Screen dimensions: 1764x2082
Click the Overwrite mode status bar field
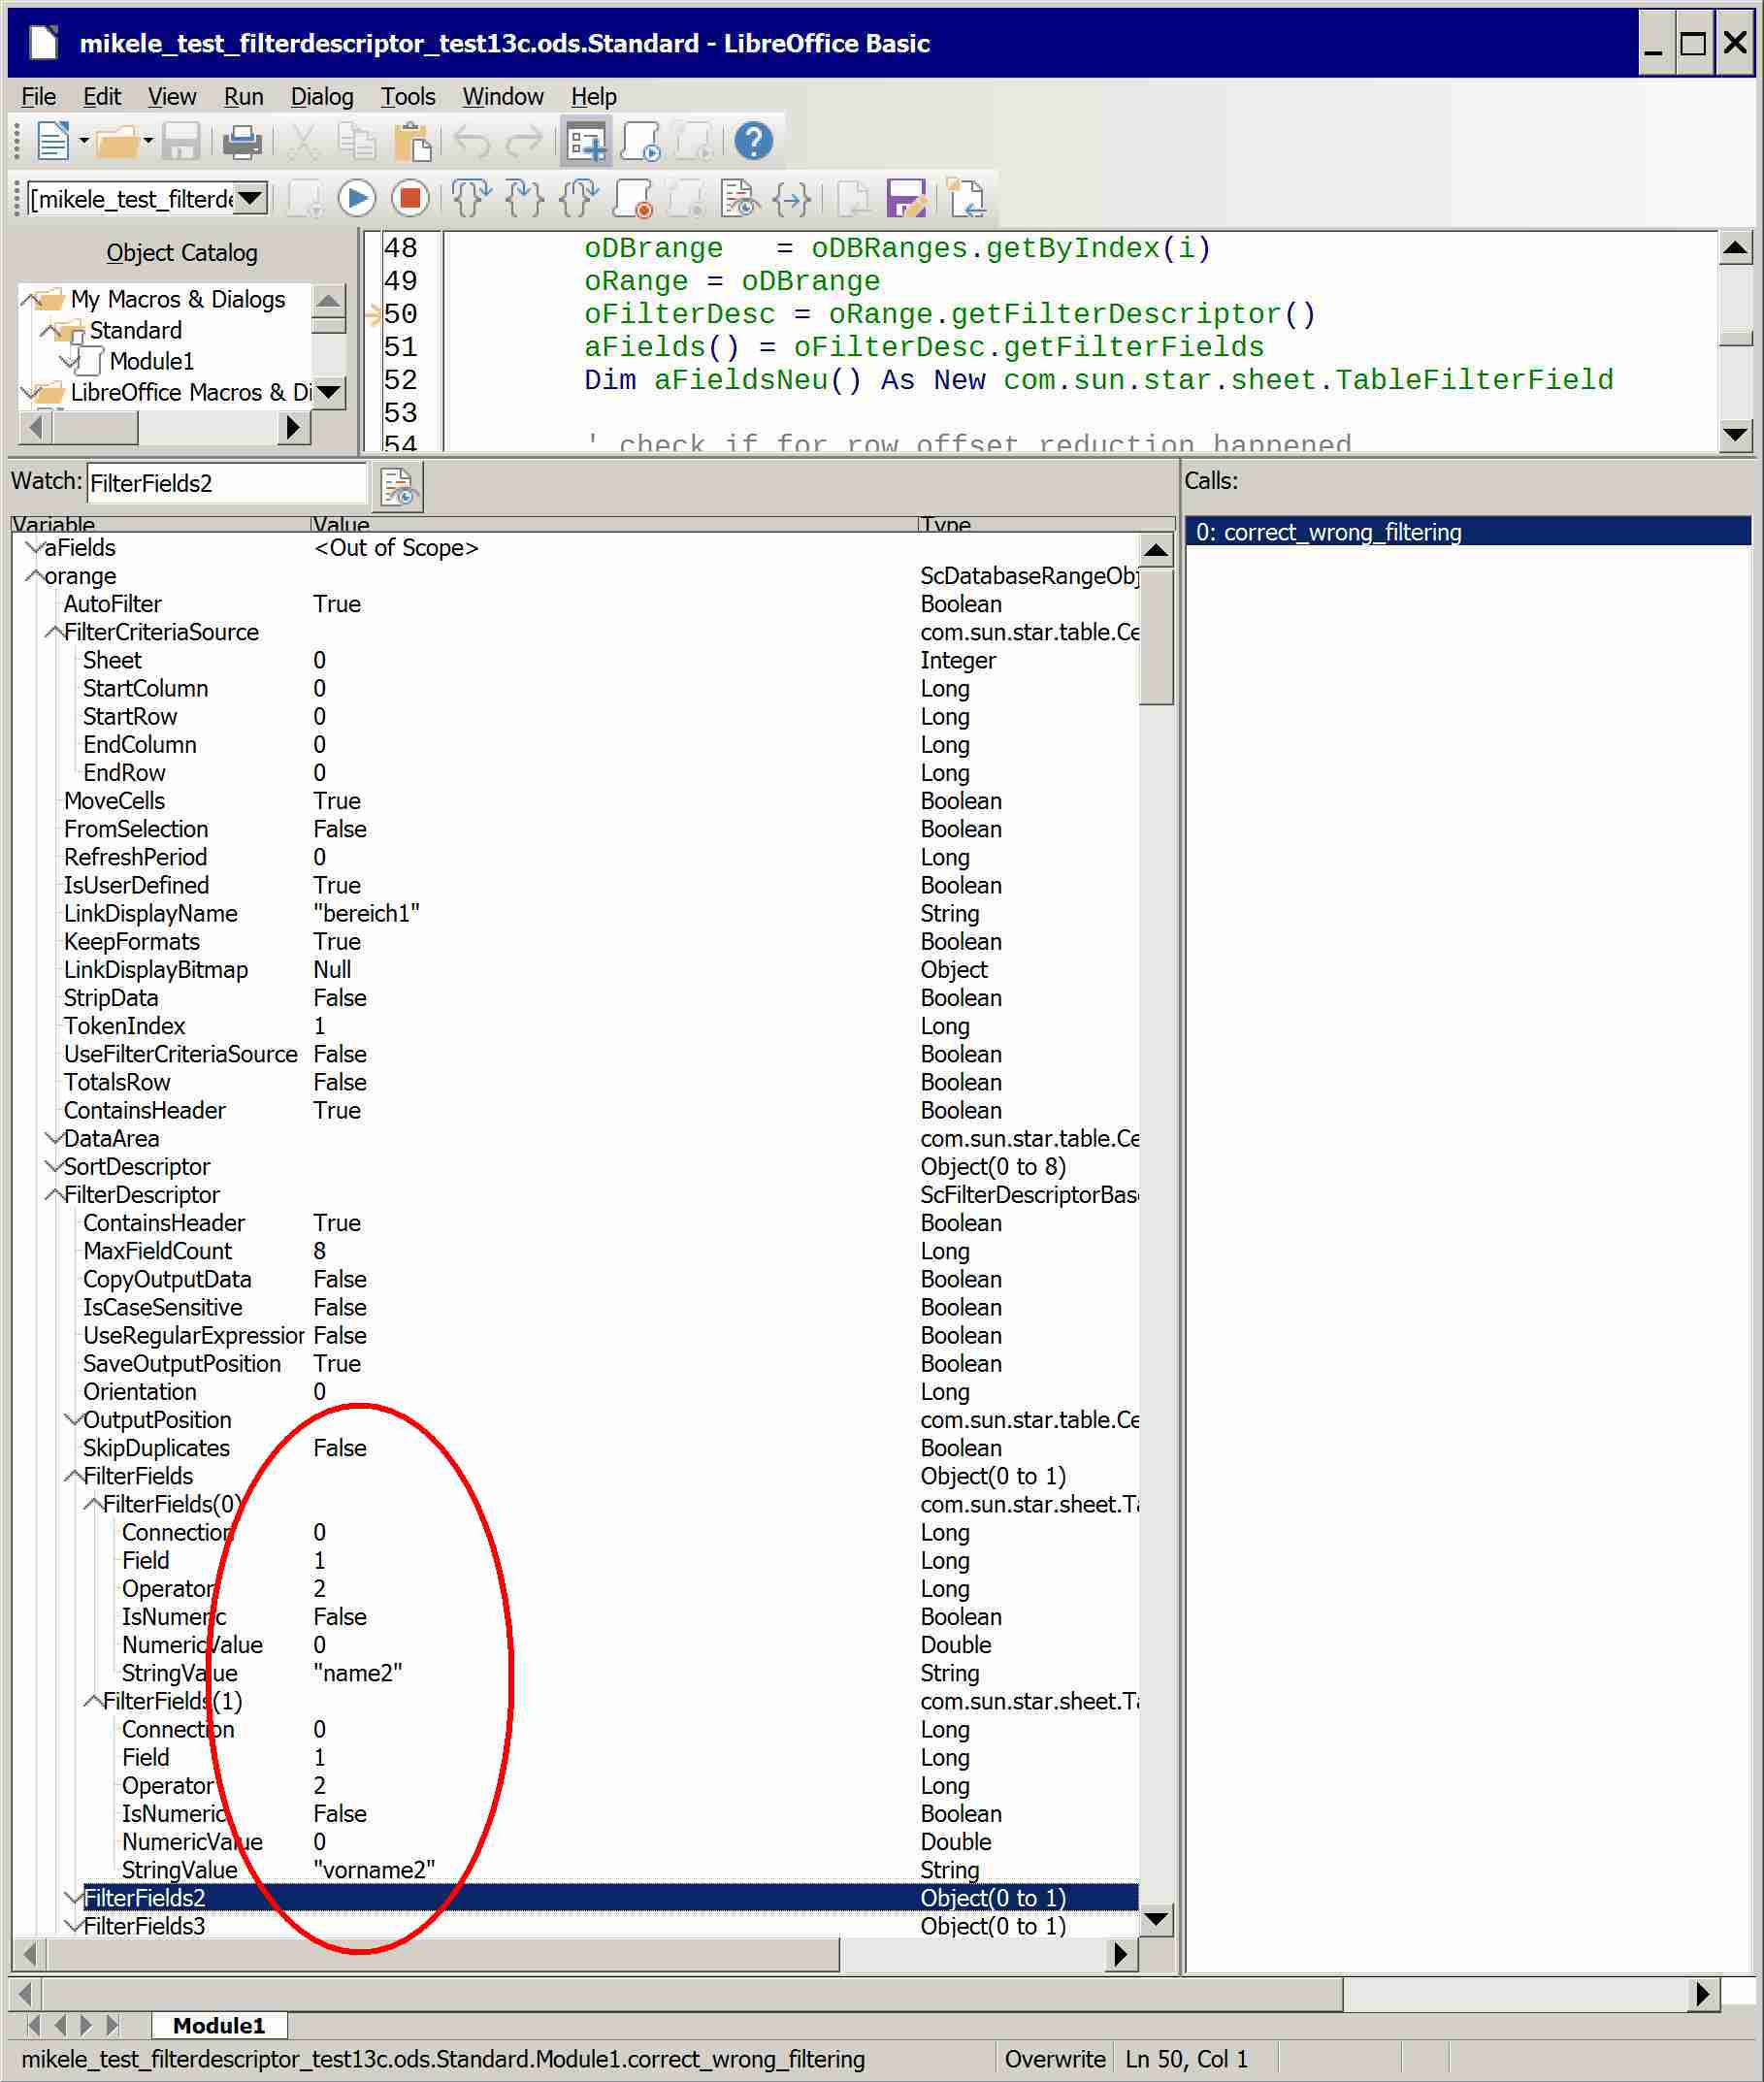point(1055,2059)
